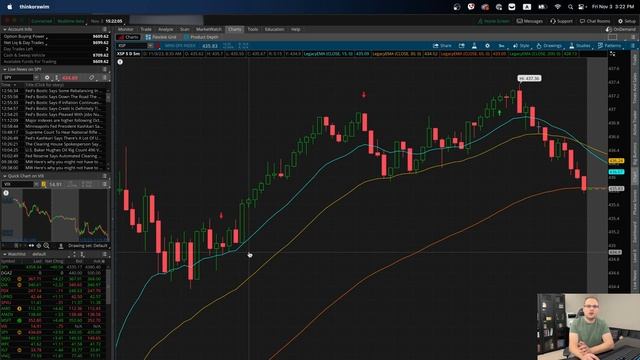
Task: Switch to the Help tab
Action: 296,29
